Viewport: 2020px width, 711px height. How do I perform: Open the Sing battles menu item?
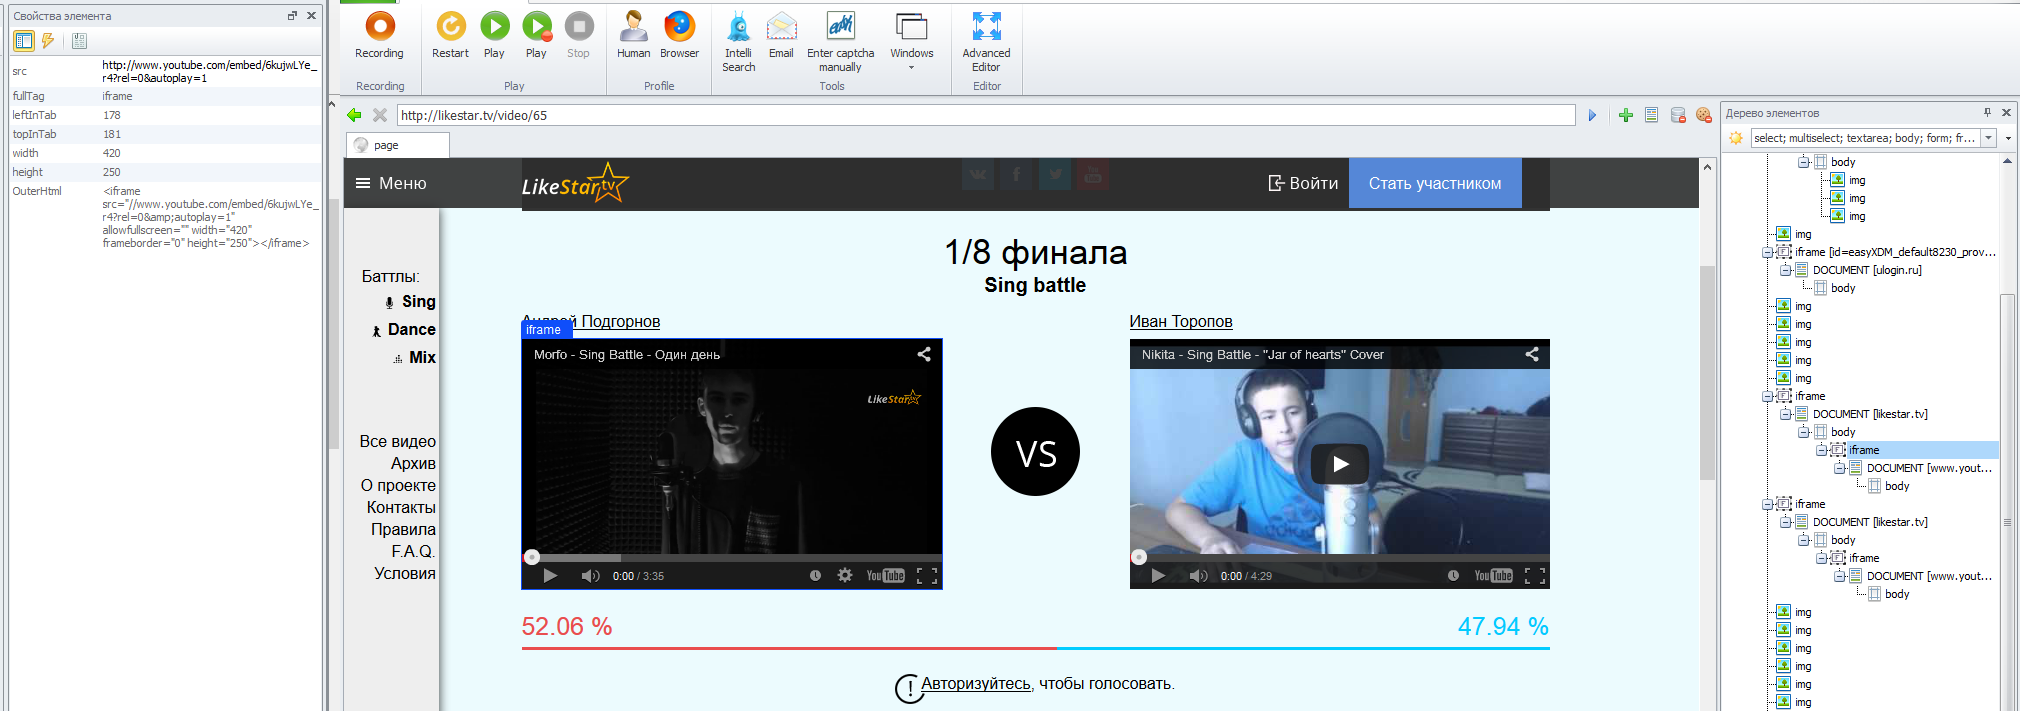410,301
